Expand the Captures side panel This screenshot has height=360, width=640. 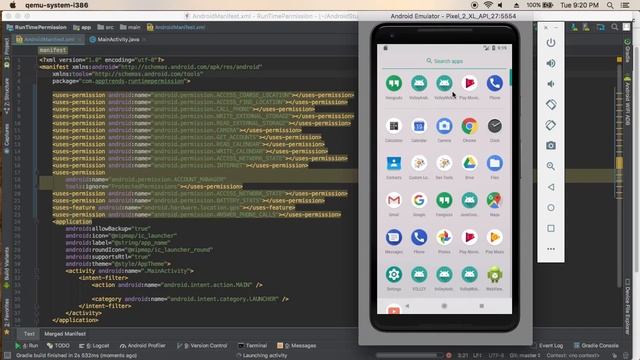point(7,138)
